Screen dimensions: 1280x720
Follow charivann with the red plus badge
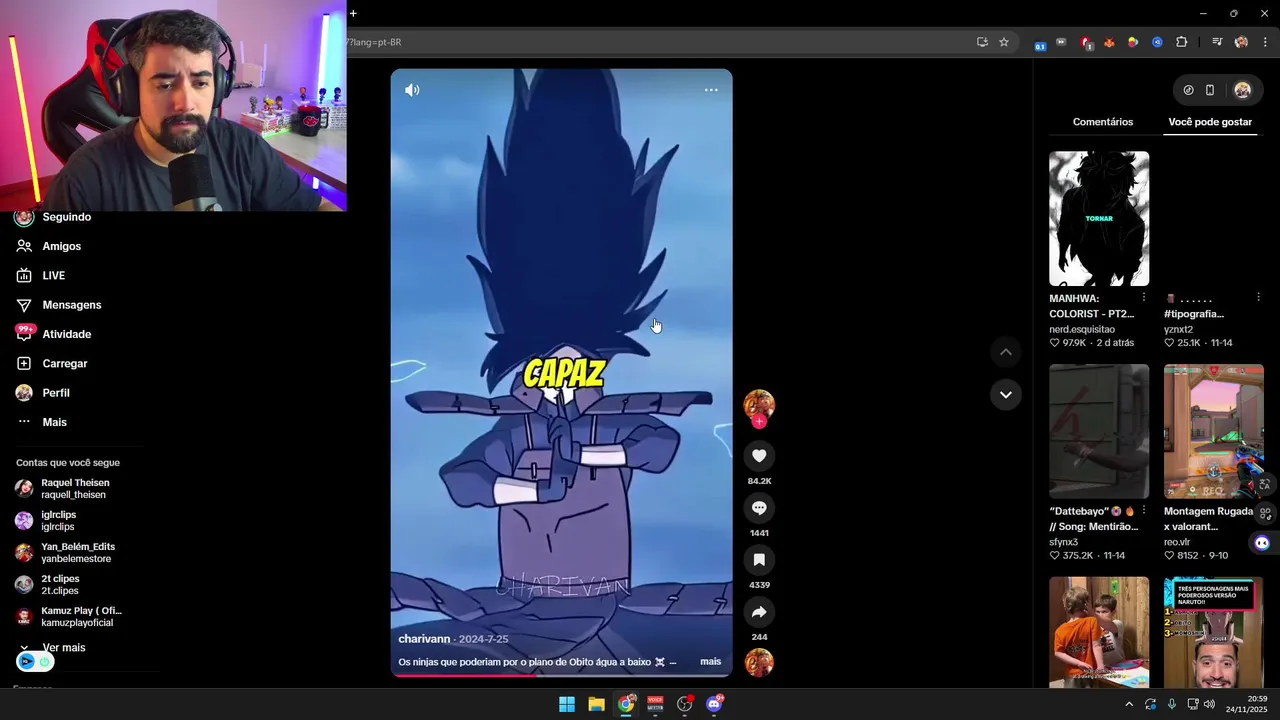point(759,422)
